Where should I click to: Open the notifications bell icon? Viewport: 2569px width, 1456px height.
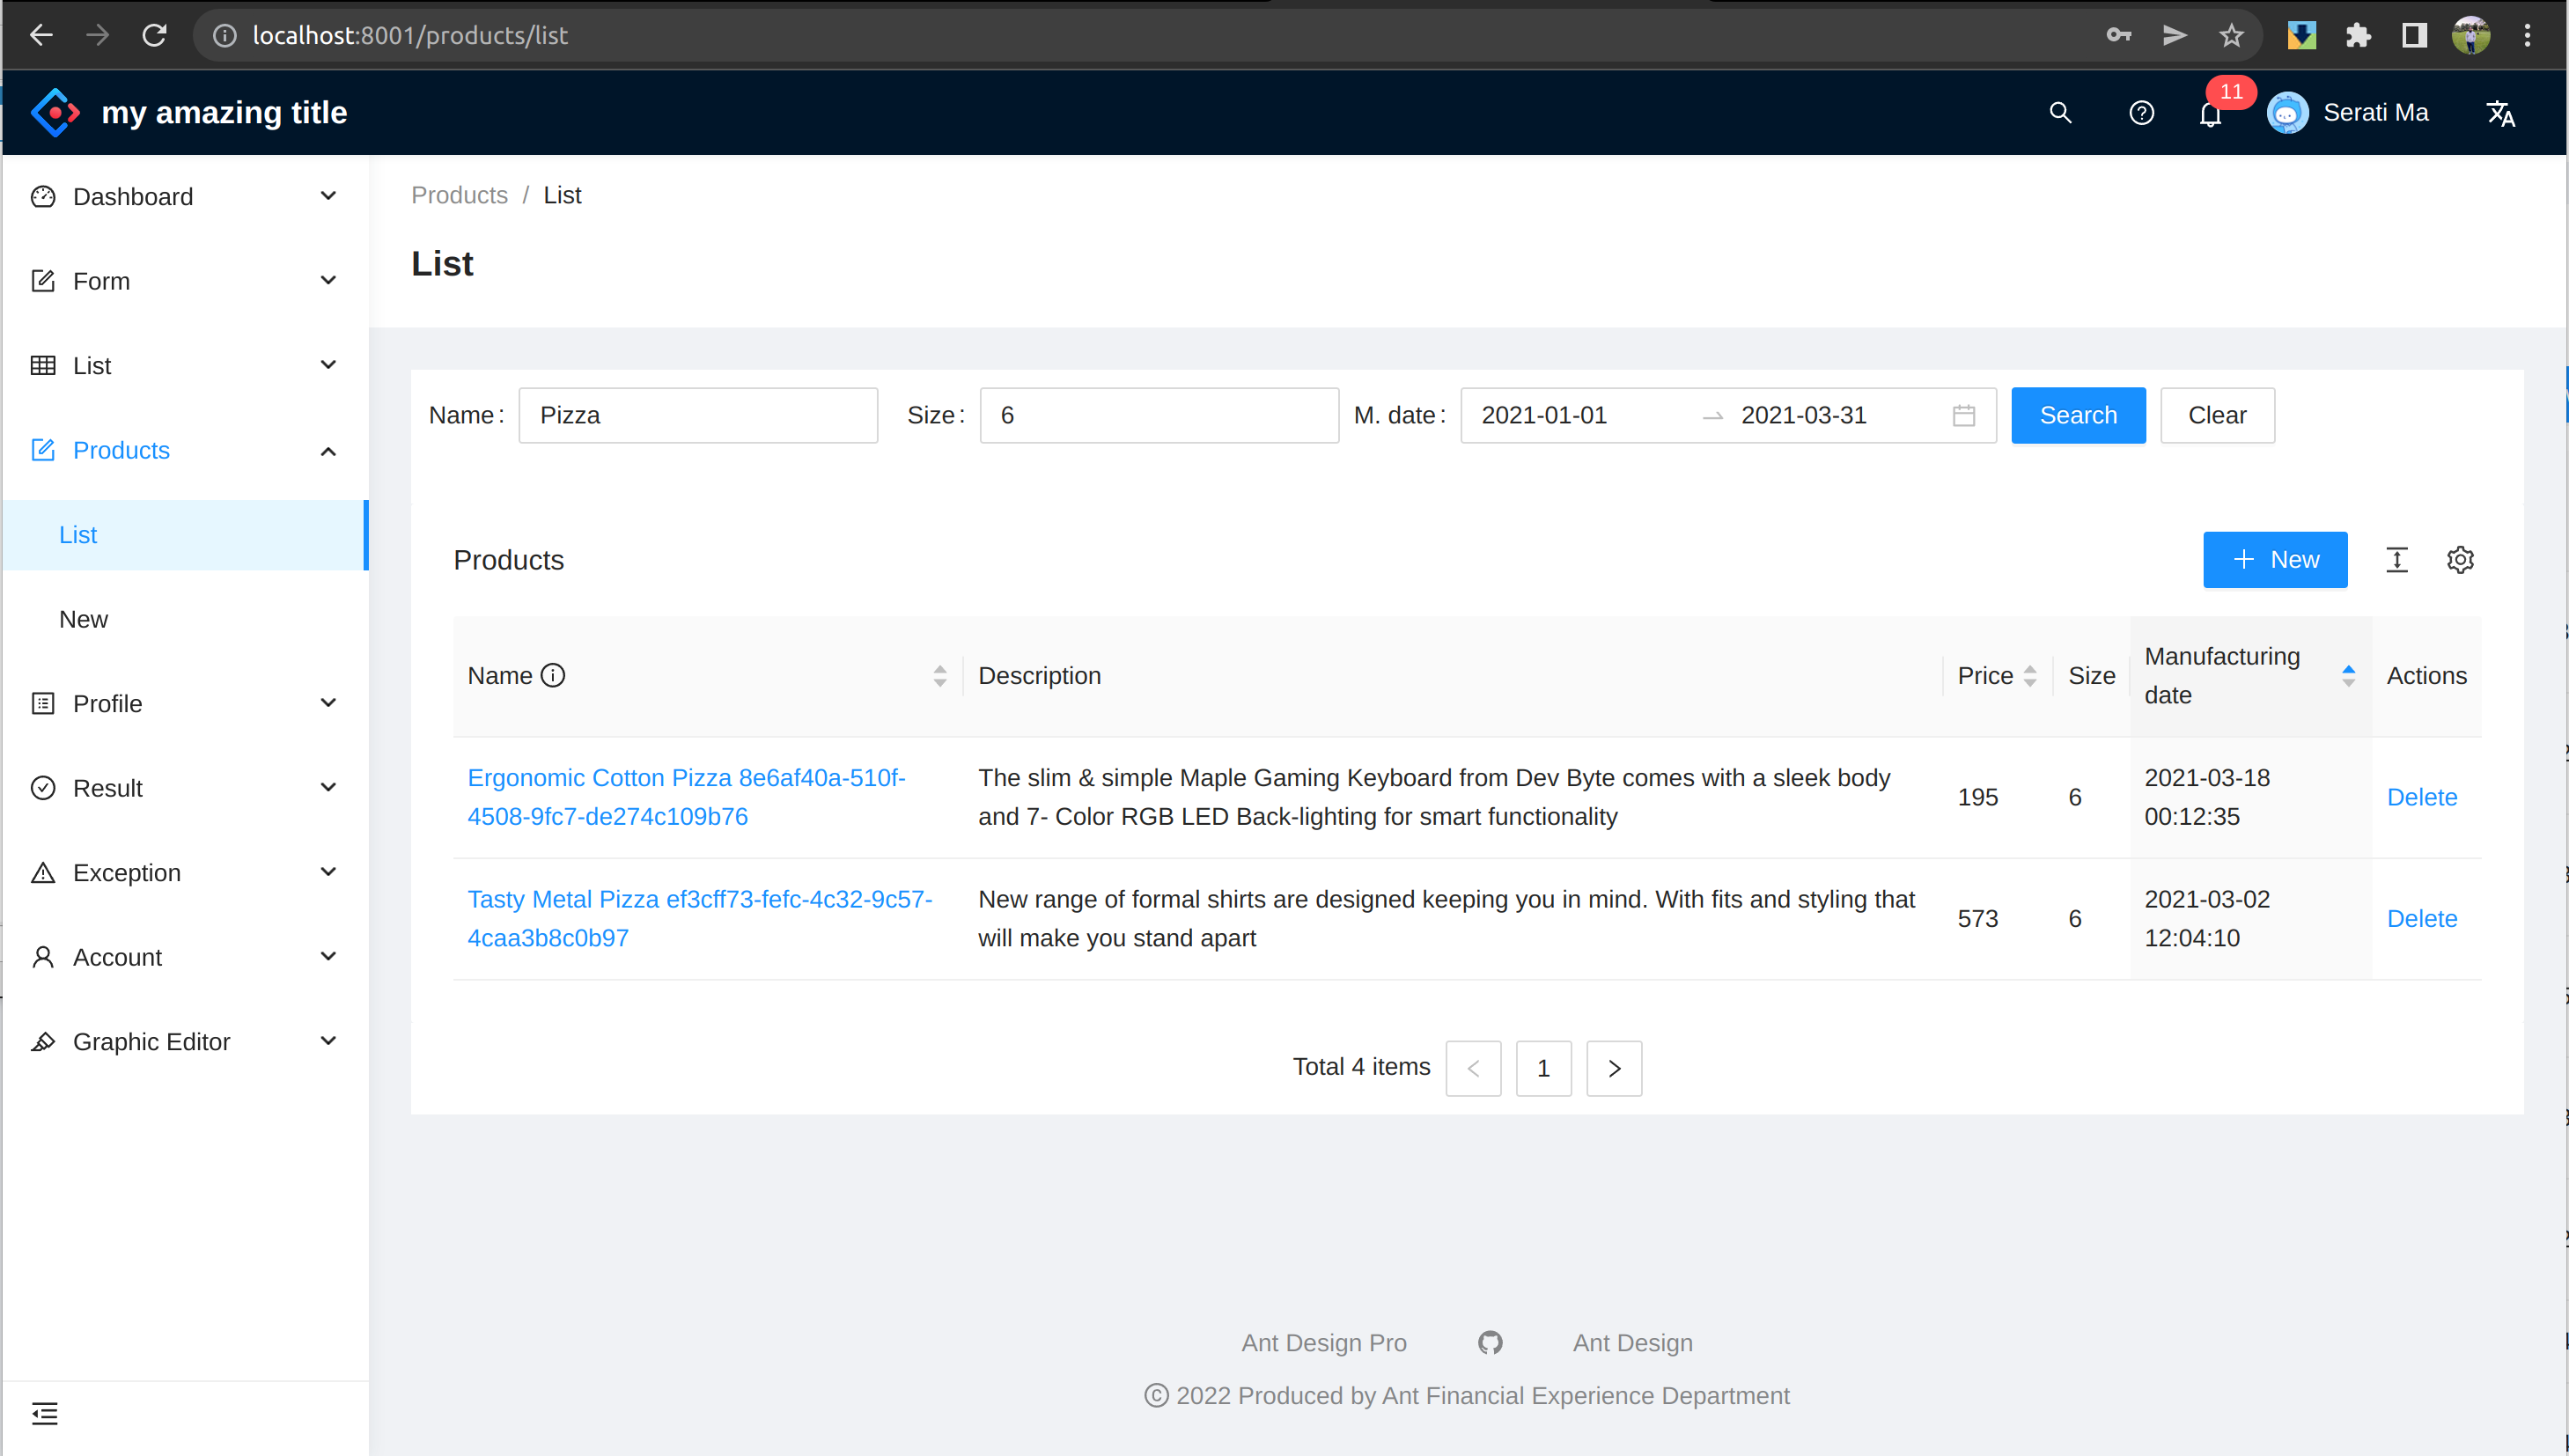pos(2211,113)
